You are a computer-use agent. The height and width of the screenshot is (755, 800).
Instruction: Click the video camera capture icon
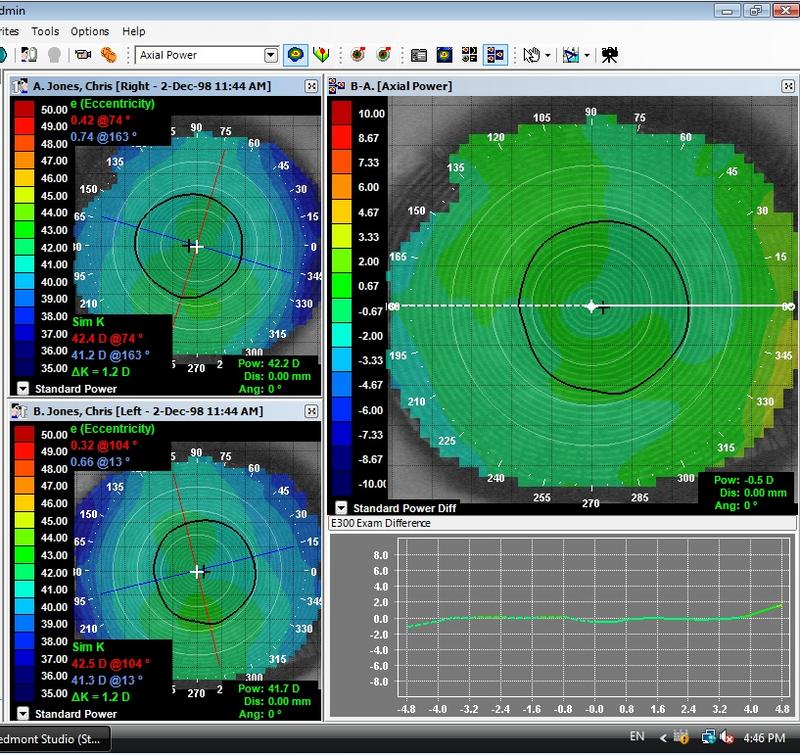point(83,55)
